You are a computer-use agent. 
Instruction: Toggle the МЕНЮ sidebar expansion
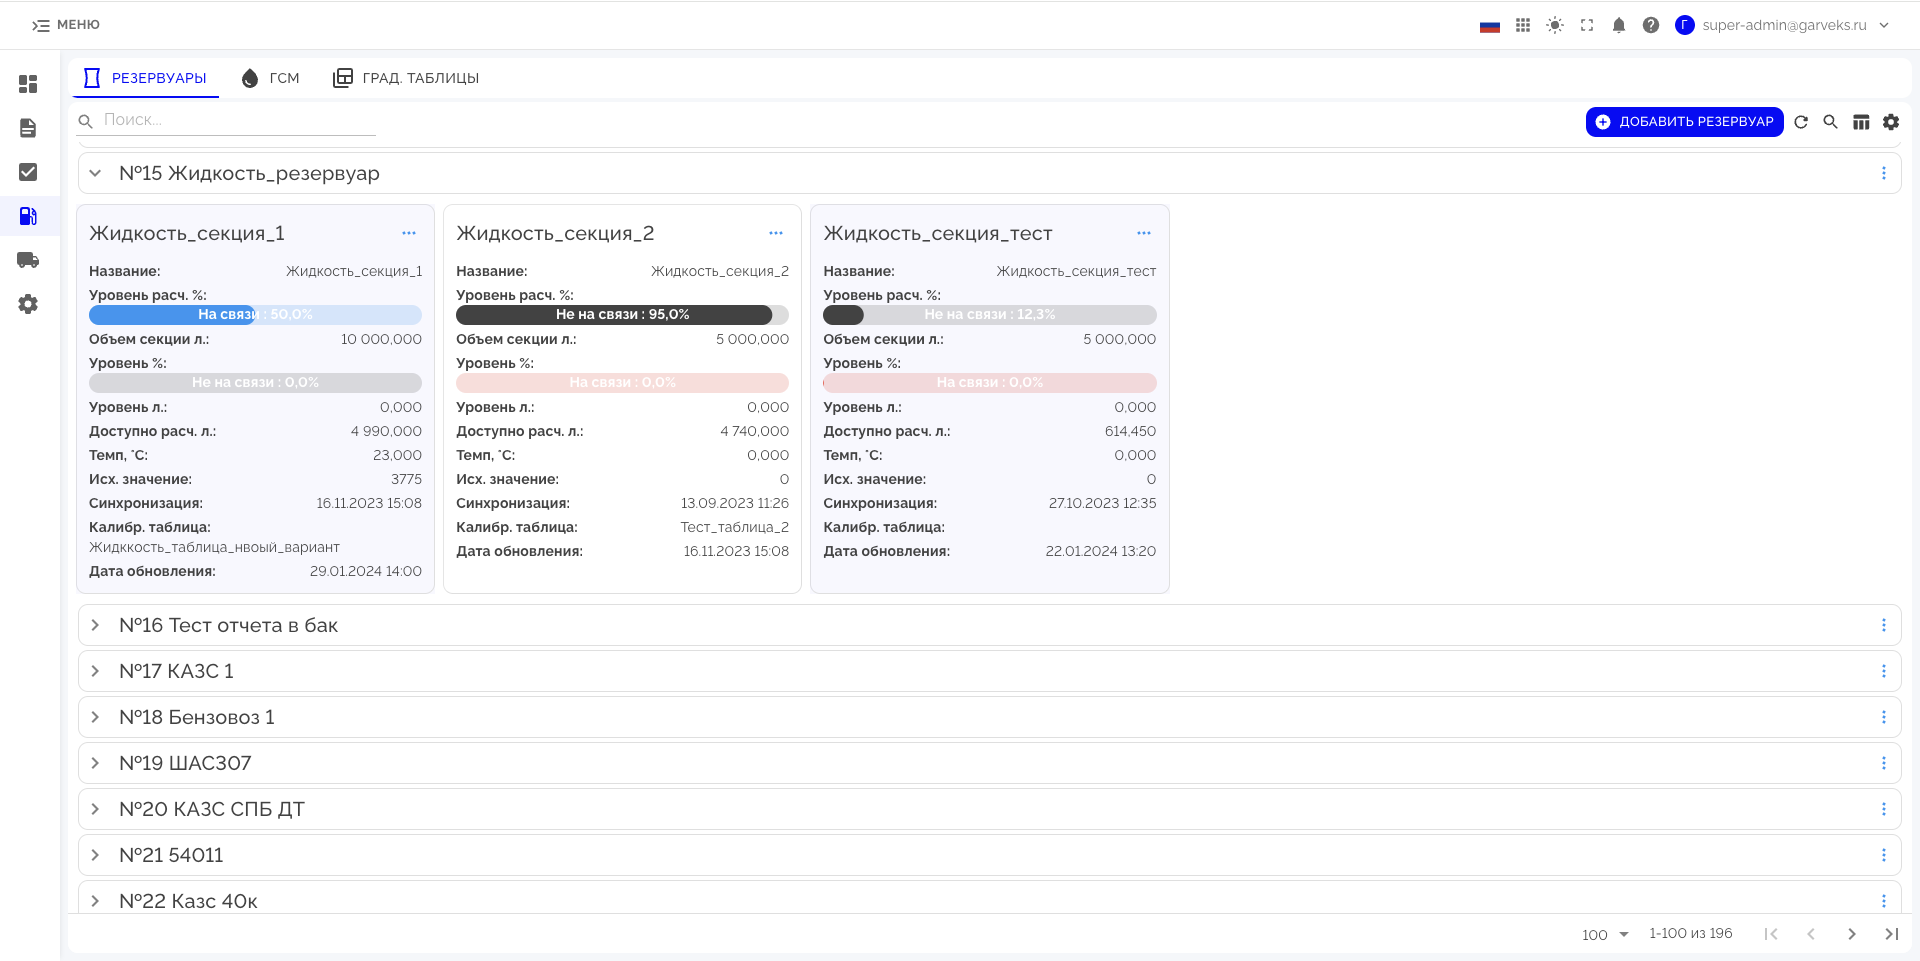pos(66,25)
